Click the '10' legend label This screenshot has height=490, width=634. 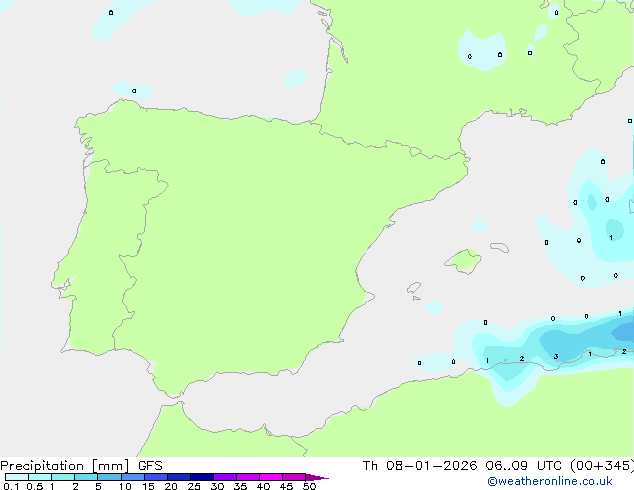125,486
